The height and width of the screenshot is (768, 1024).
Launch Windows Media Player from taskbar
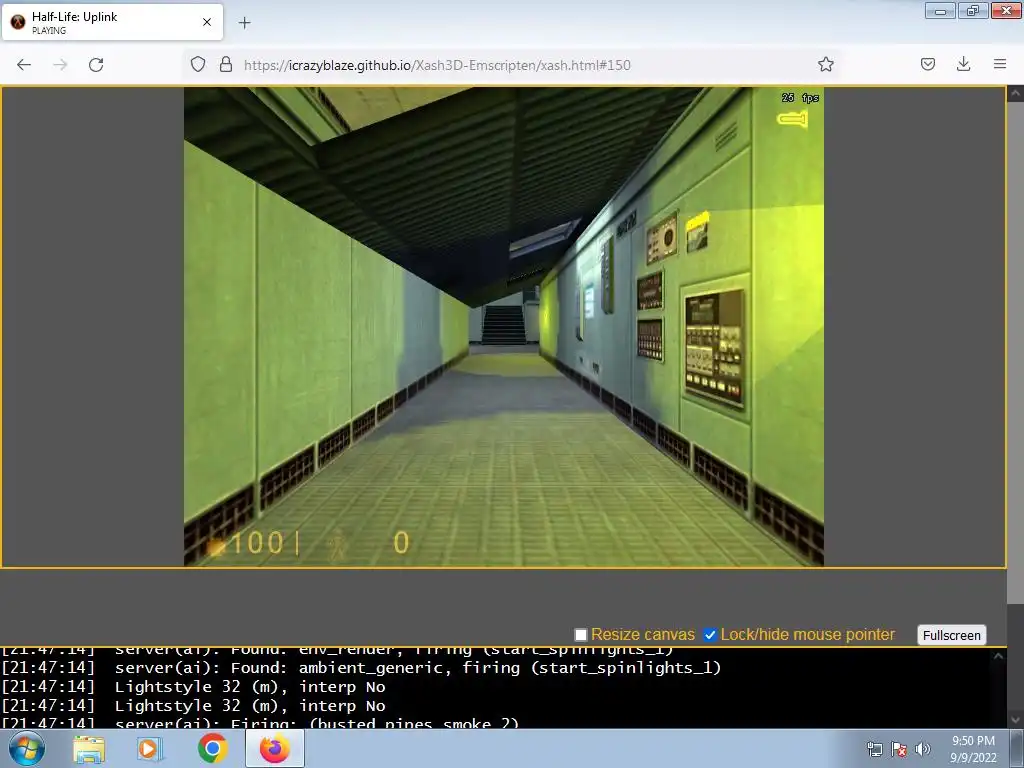point(149,749)
